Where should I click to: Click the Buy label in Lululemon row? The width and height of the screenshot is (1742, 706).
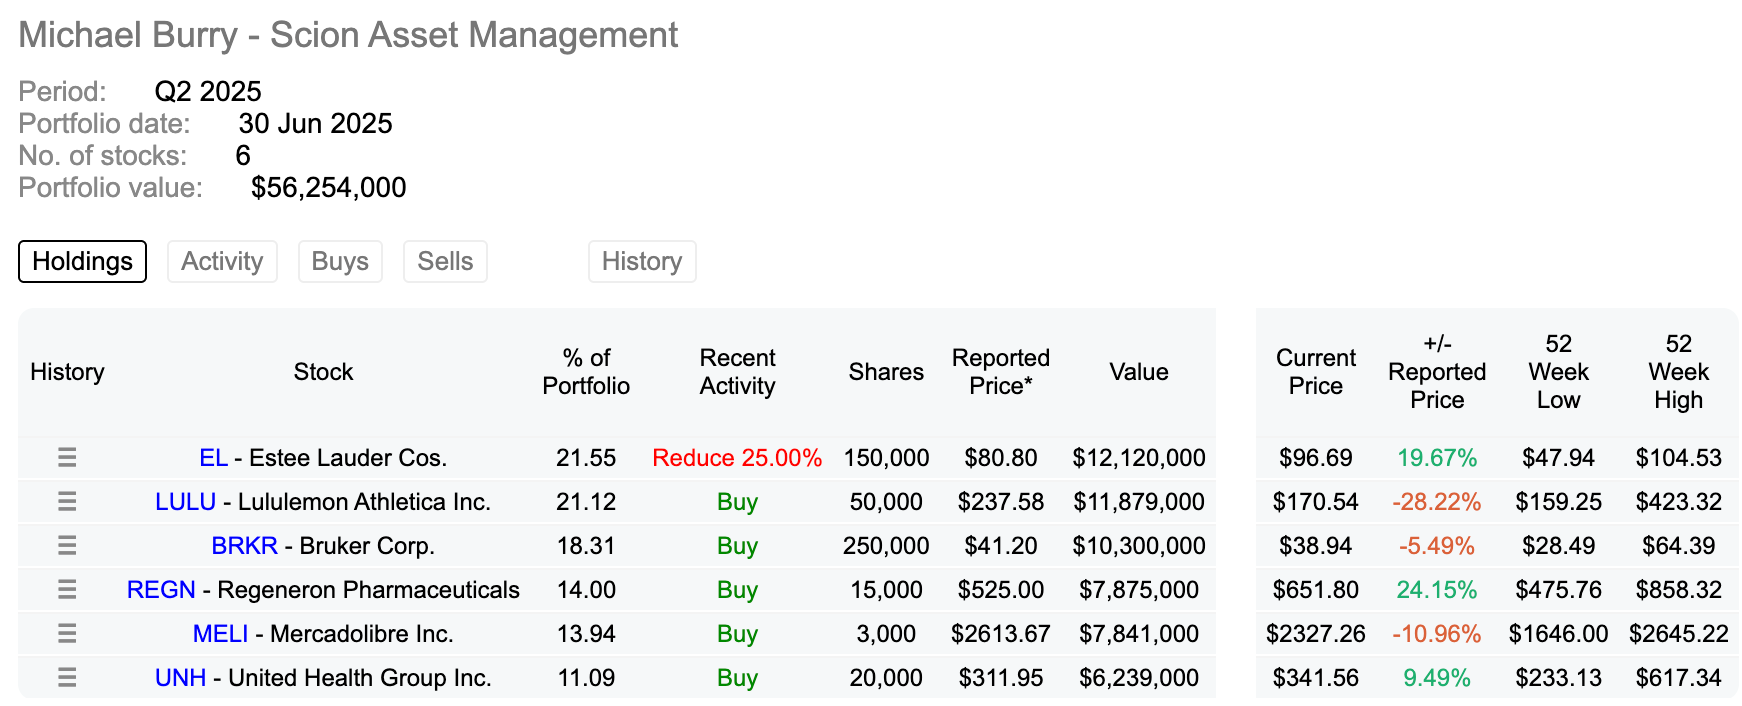click(x=737, y=502)
